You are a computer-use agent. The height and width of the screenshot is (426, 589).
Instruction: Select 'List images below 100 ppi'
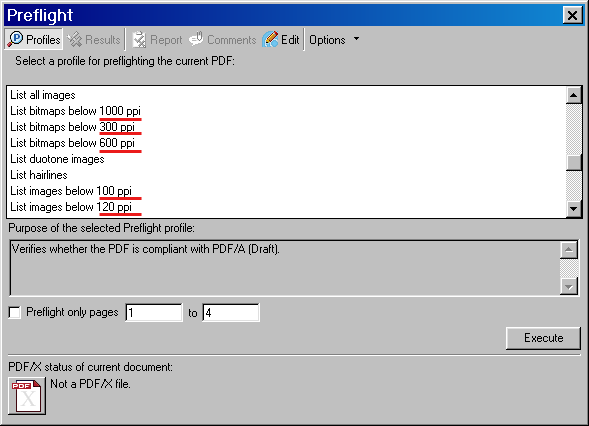pos(286,191)
